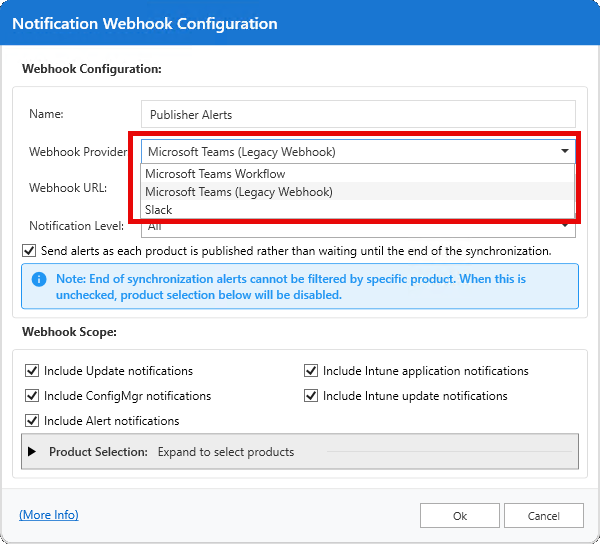
Task: Open the Notification Level dropdown
Action: point(358,228)
